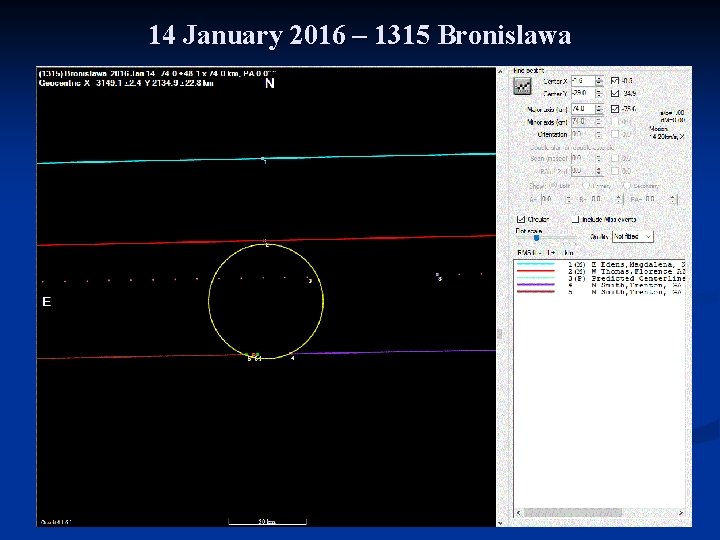This screenshot has height=540, width=720.
Task: Toggle the checkbox beside Center X
Action: point(615,80)
